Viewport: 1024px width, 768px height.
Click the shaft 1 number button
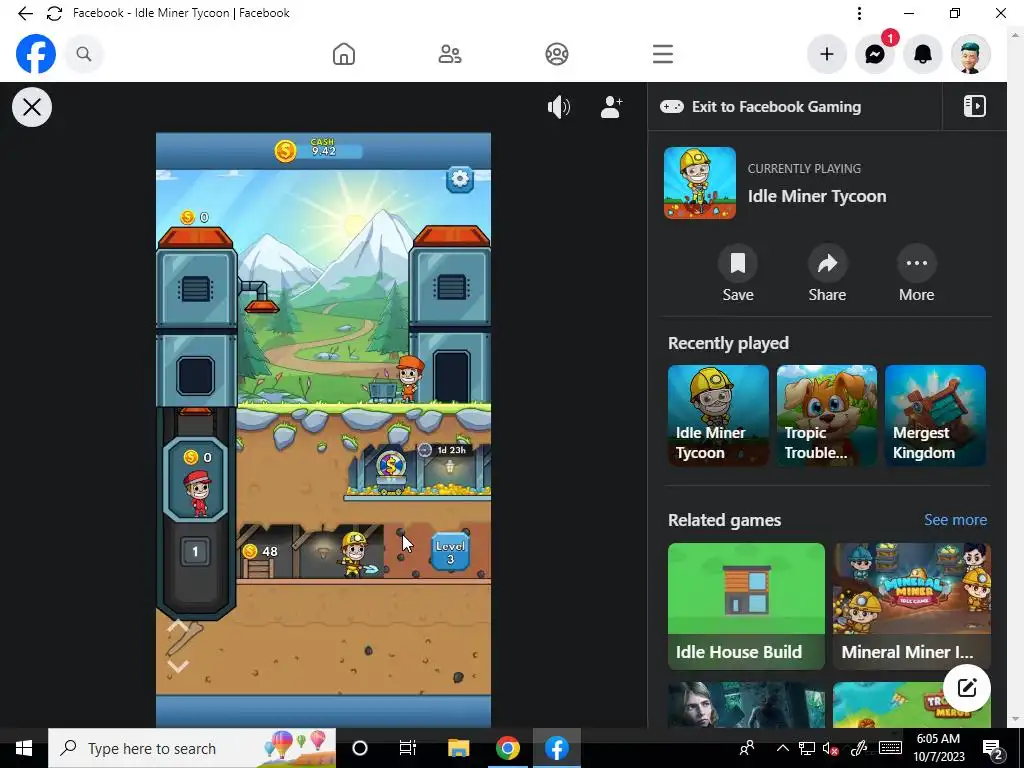[195, 551]
